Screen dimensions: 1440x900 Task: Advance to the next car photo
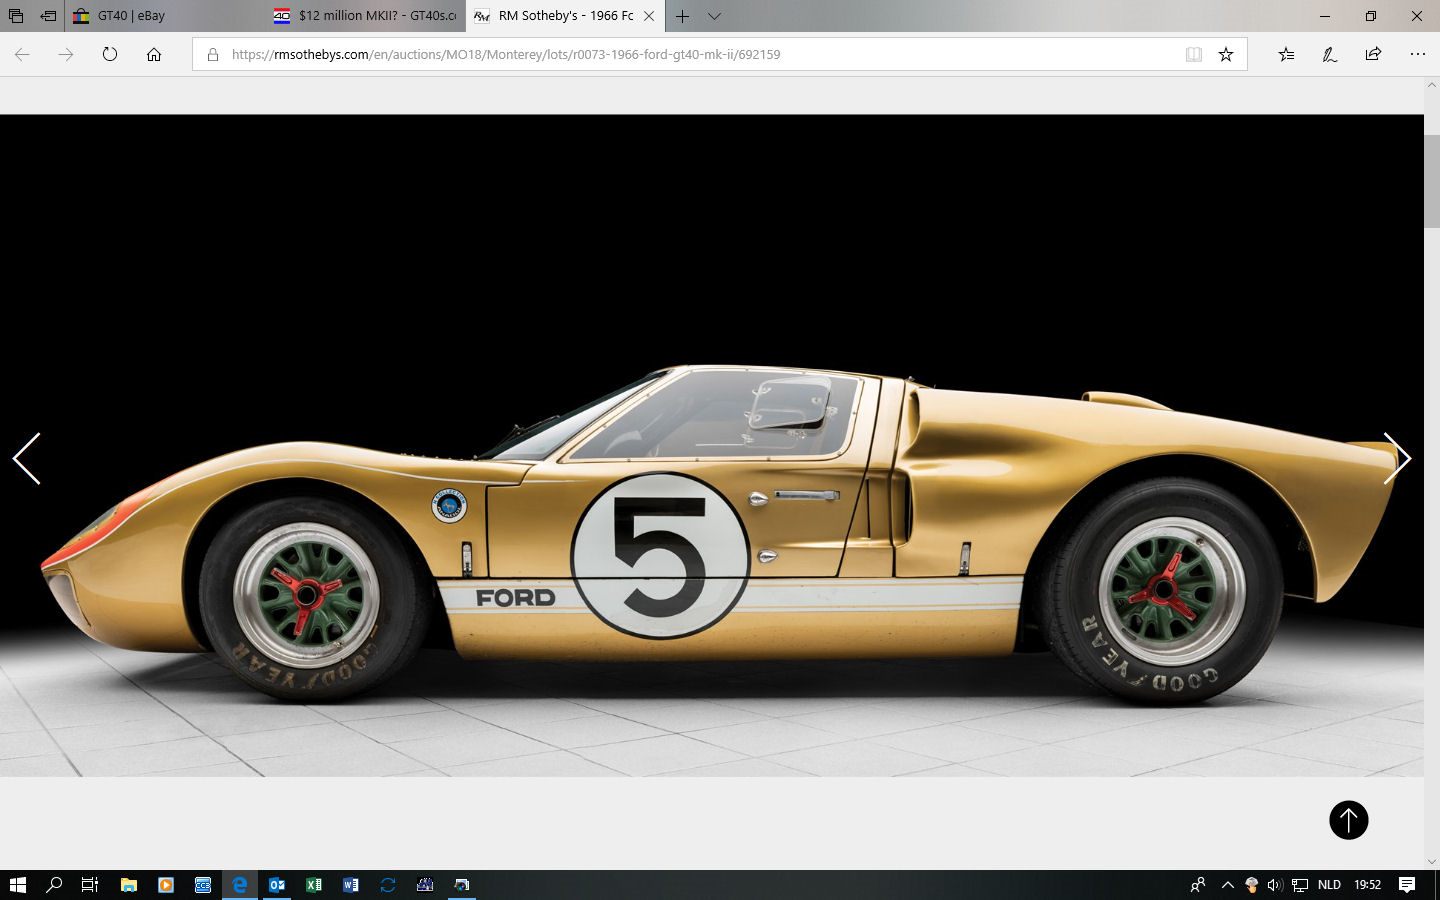(x=1397, y=459)
